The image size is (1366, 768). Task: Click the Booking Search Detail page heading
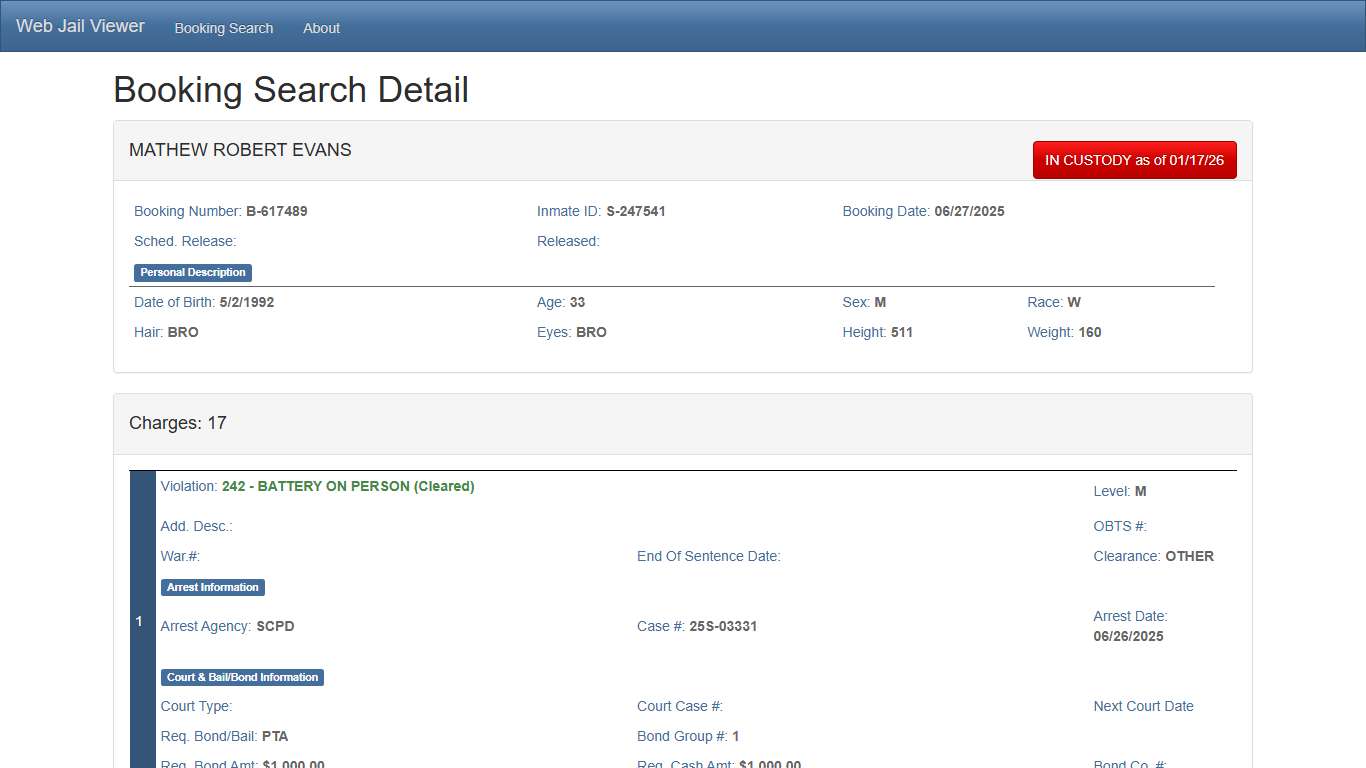pos(291,90)
